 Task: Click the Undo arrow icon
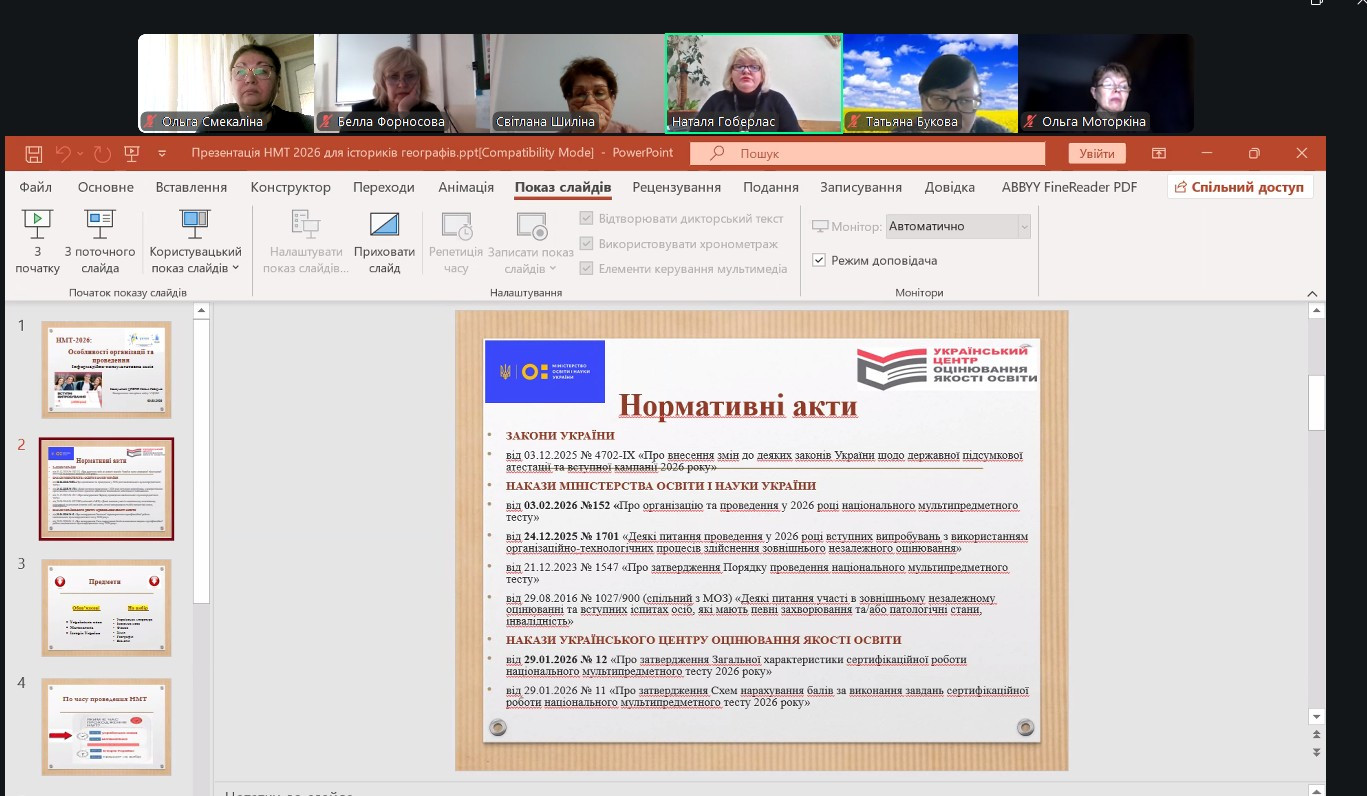pos(63,154)
